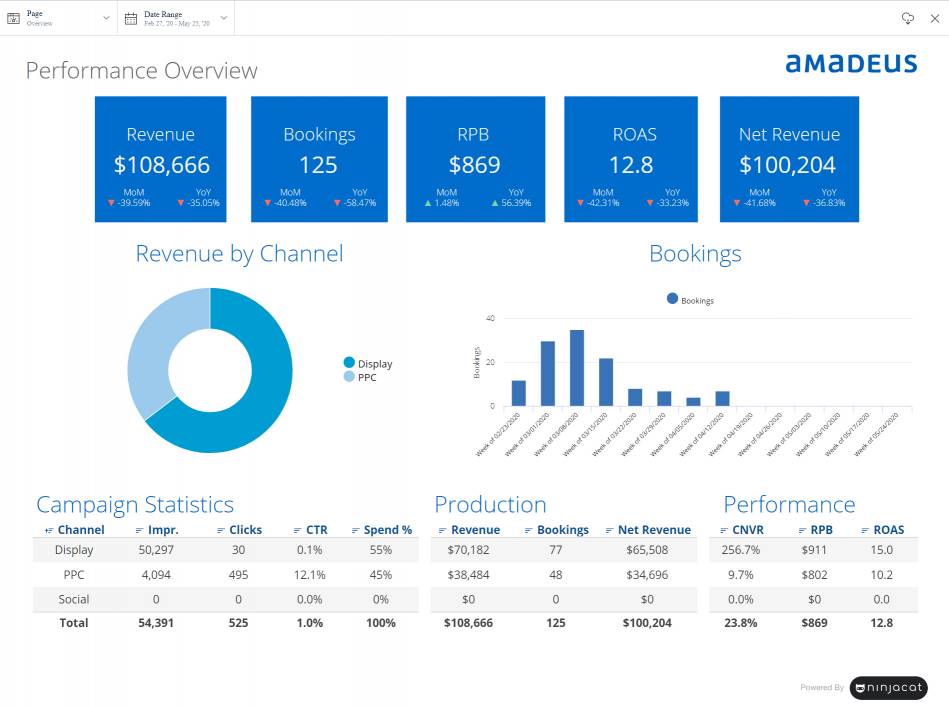Toggle the PPC series in donut legend
This screenshot has width=949, height=706.
point(349,377)
